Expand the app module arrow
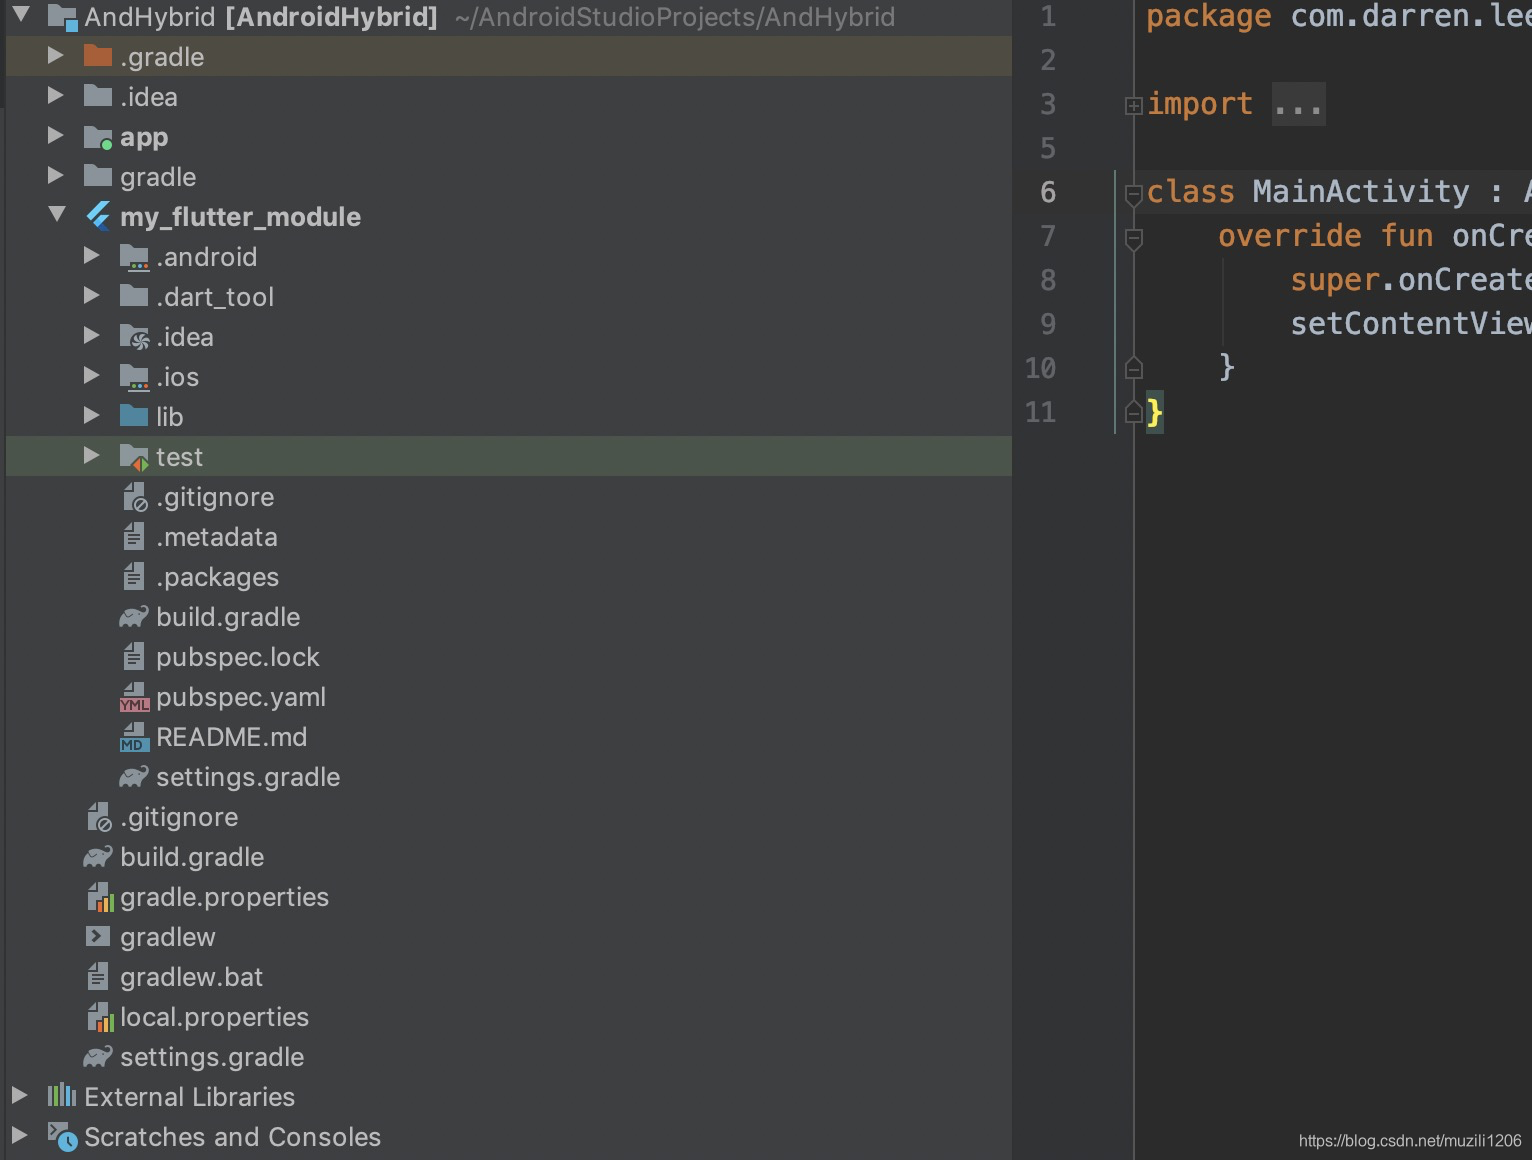The image size is (1532, 1160). tap(56, 136)
